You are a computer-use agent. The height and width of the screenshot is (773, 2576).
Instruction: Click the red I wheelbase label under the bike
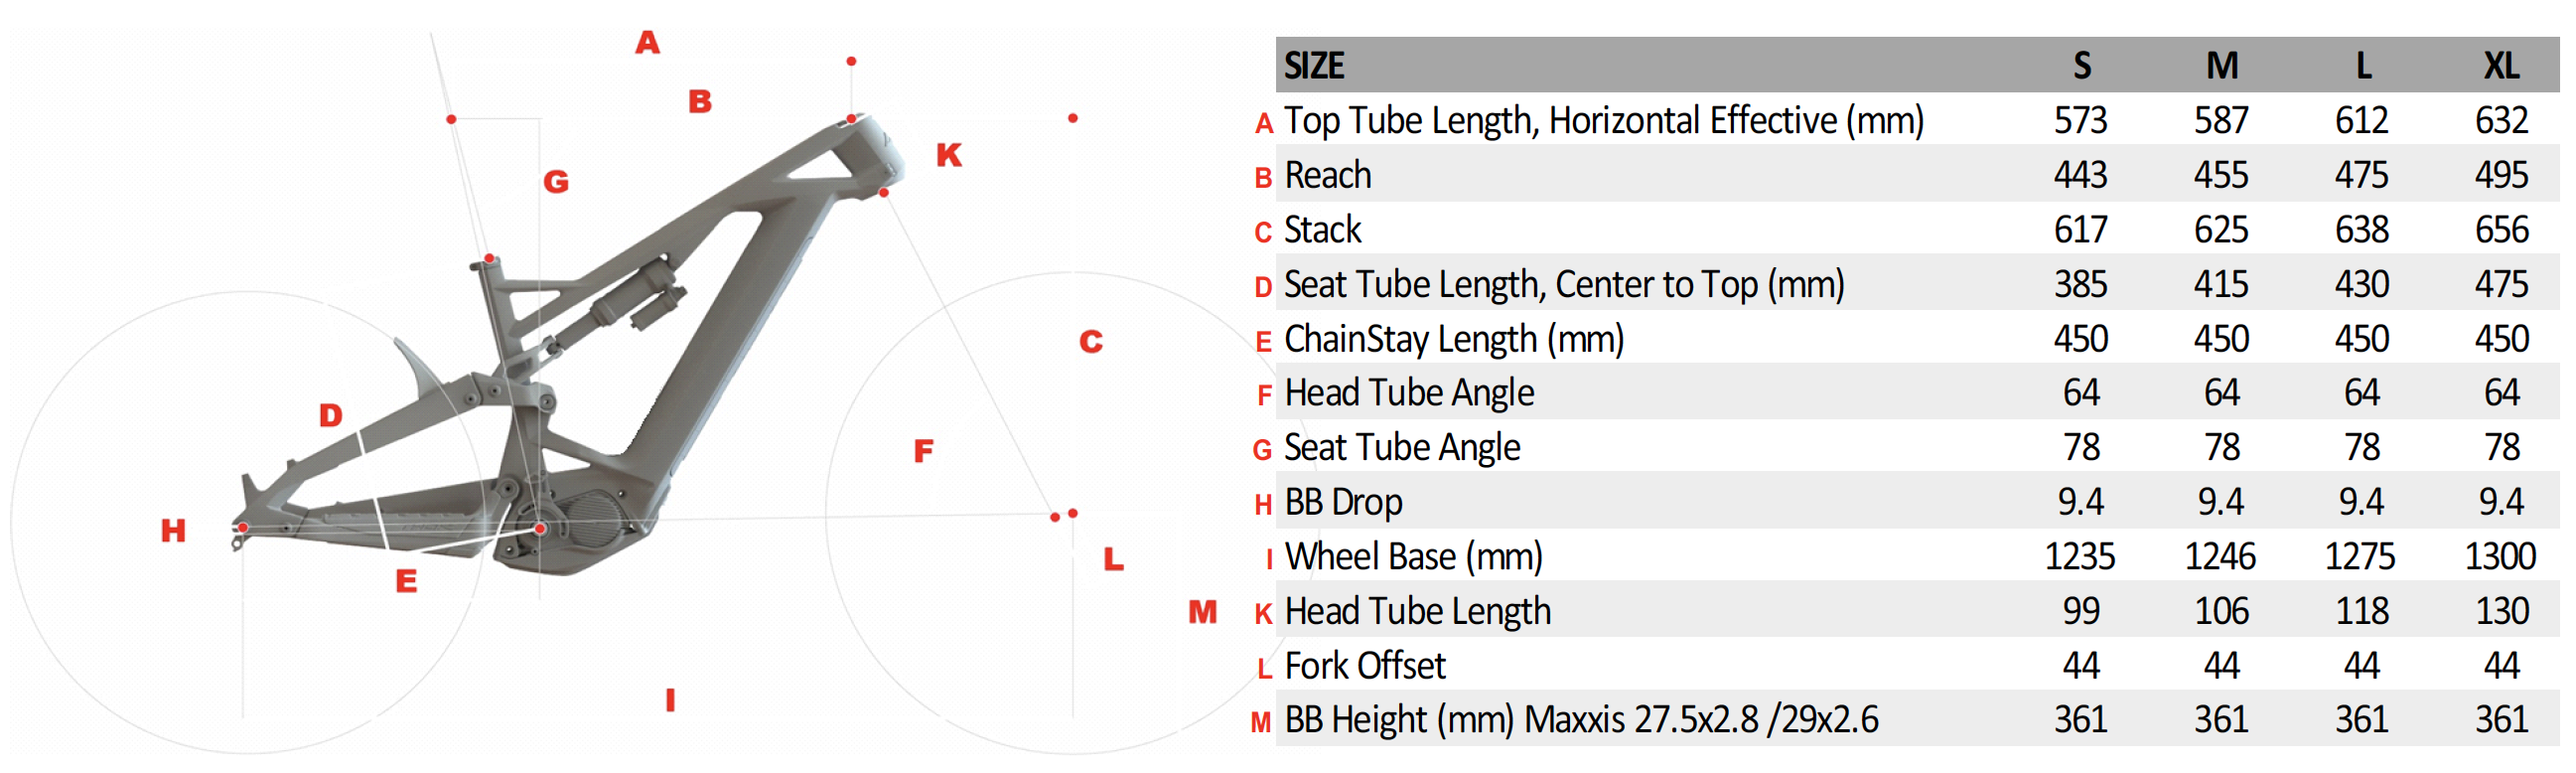point(670,700)
